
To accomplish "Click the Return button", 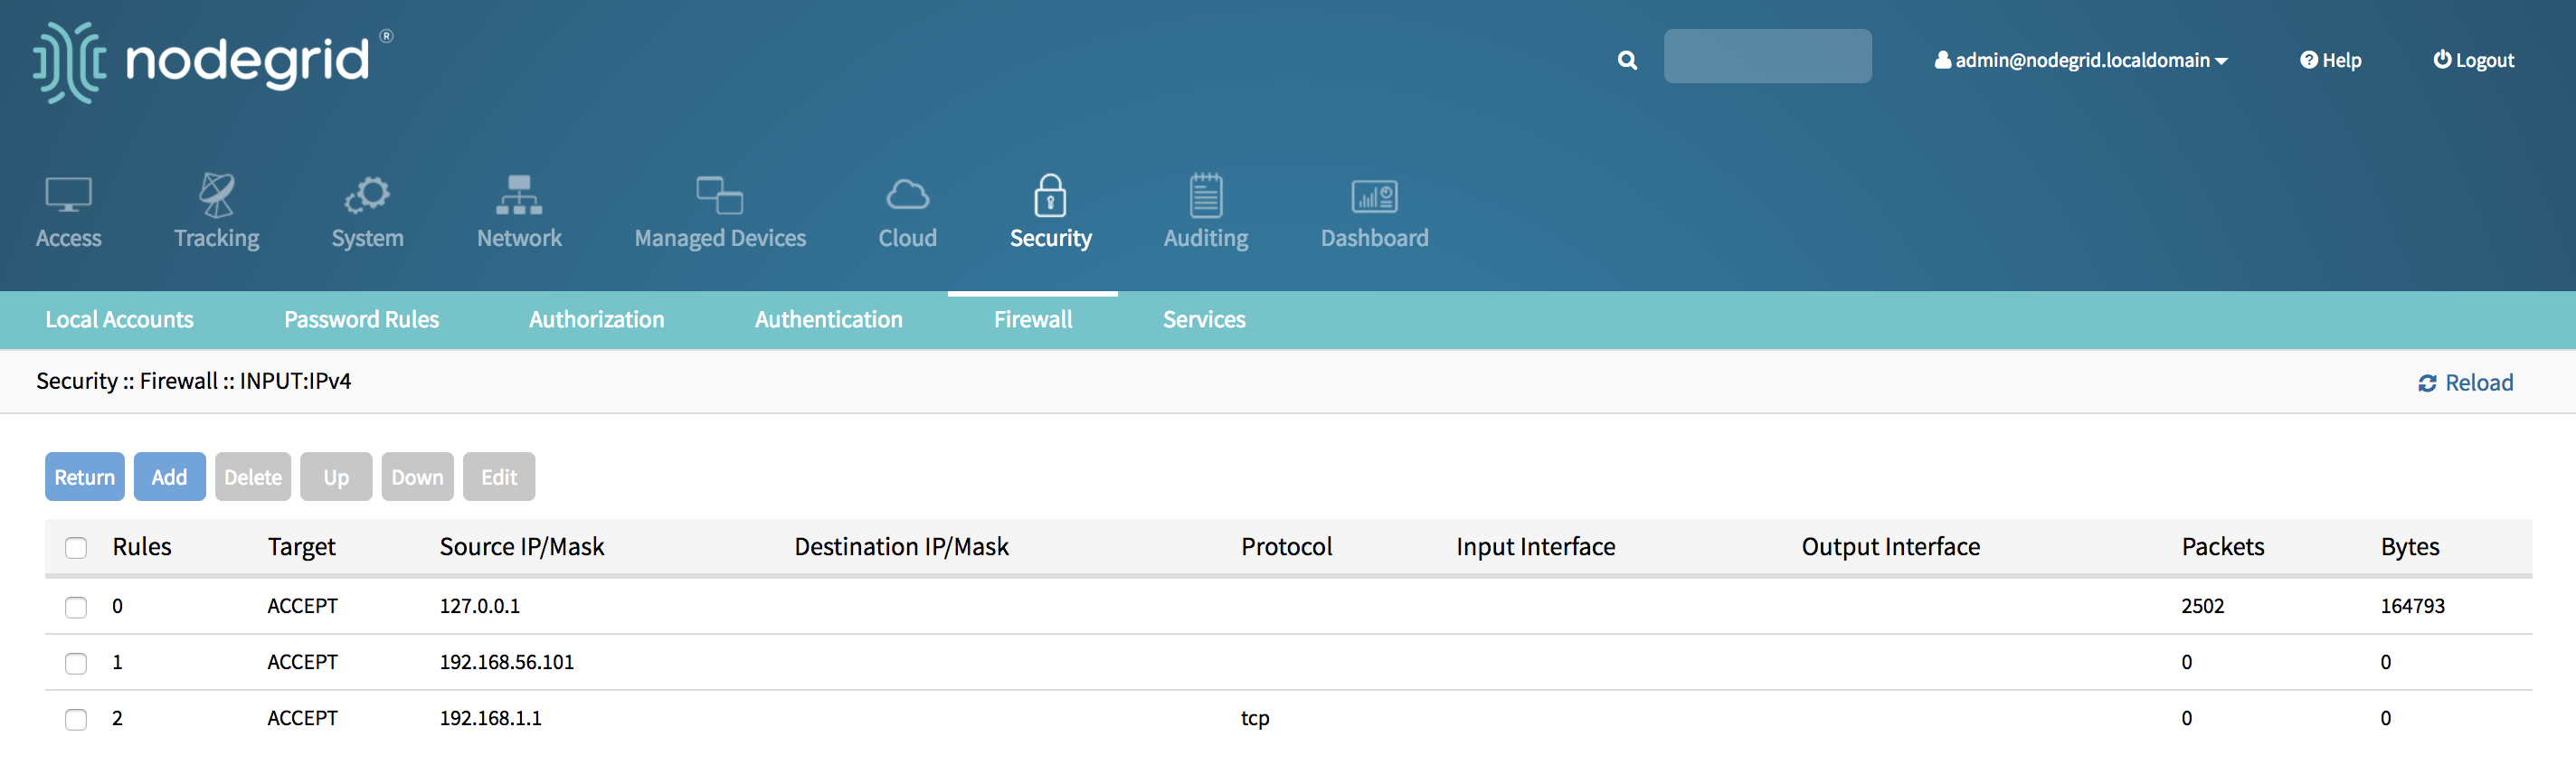I will pyautogui.click(x=85, y=477).
